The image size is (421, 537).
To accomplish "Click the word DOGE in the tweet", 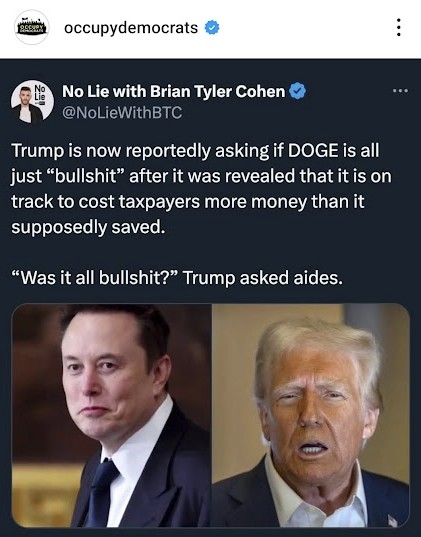I will 313,151.
